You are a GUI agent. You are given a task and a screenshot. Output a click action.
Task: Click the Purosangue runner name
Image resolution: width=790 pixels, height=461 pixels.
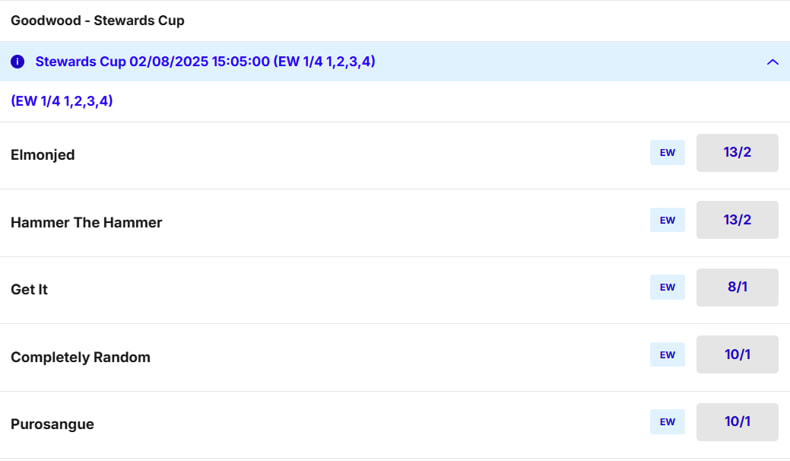pyautogui.click(x=52, y=424)
